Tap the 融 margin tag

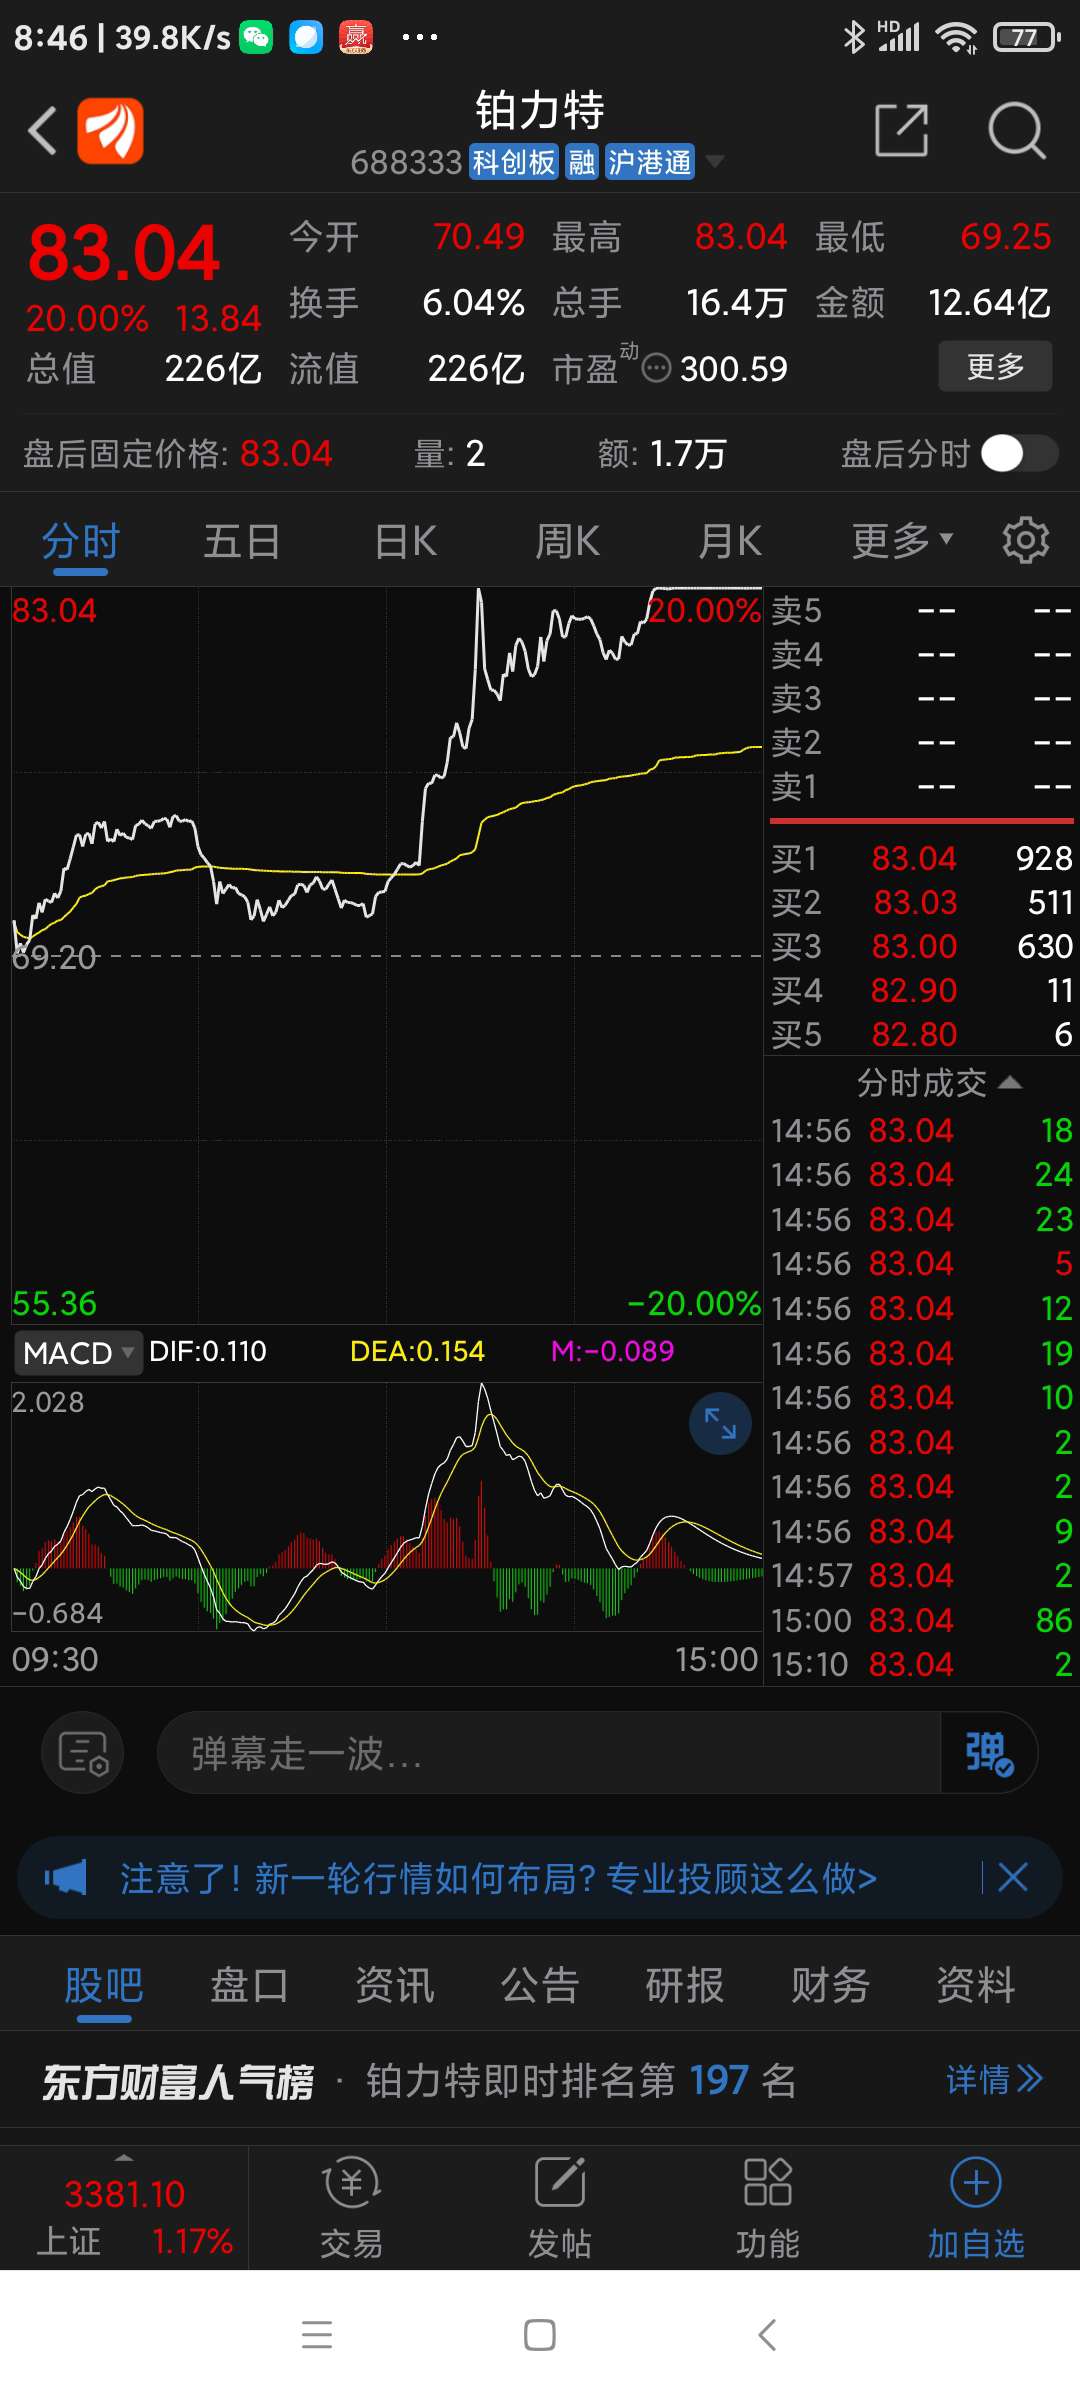(581, 161)
